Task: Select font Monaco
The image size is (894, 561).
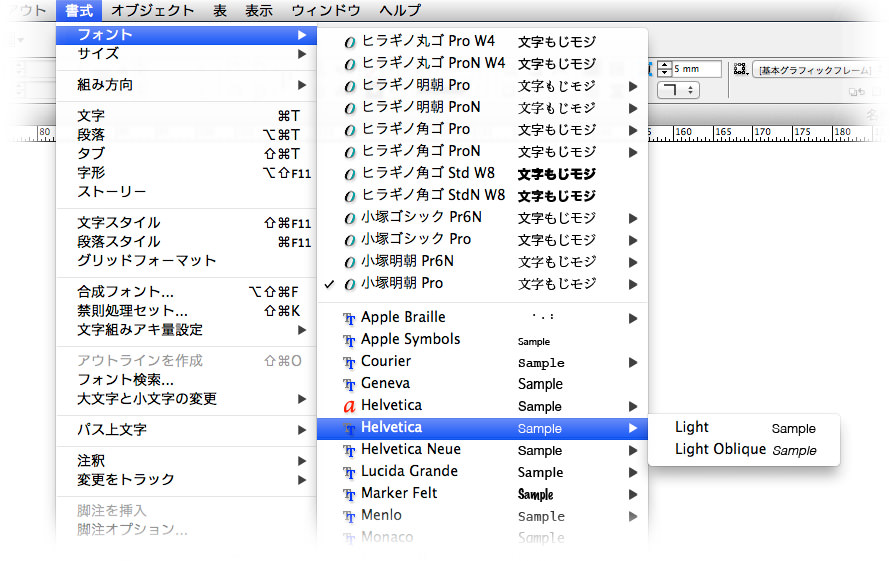Action: click(x=482, y=537)
